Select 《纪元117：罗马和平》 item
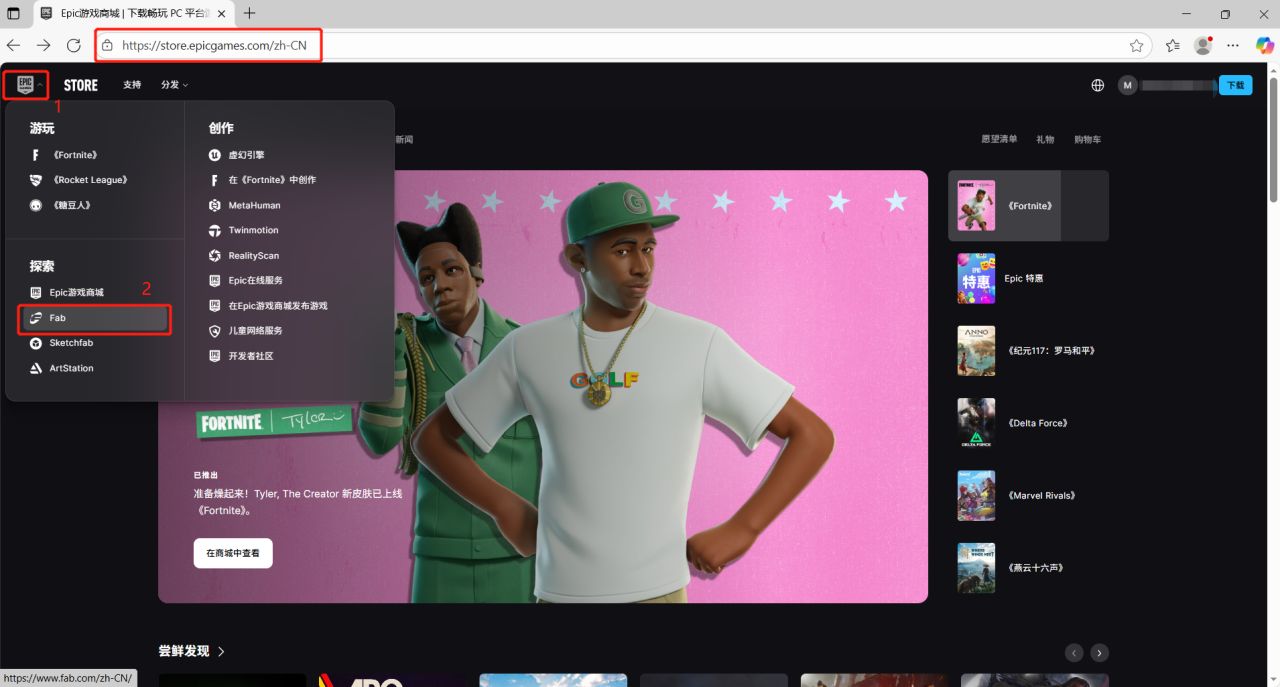The image size is (1280, 687). coord(1028,351)
